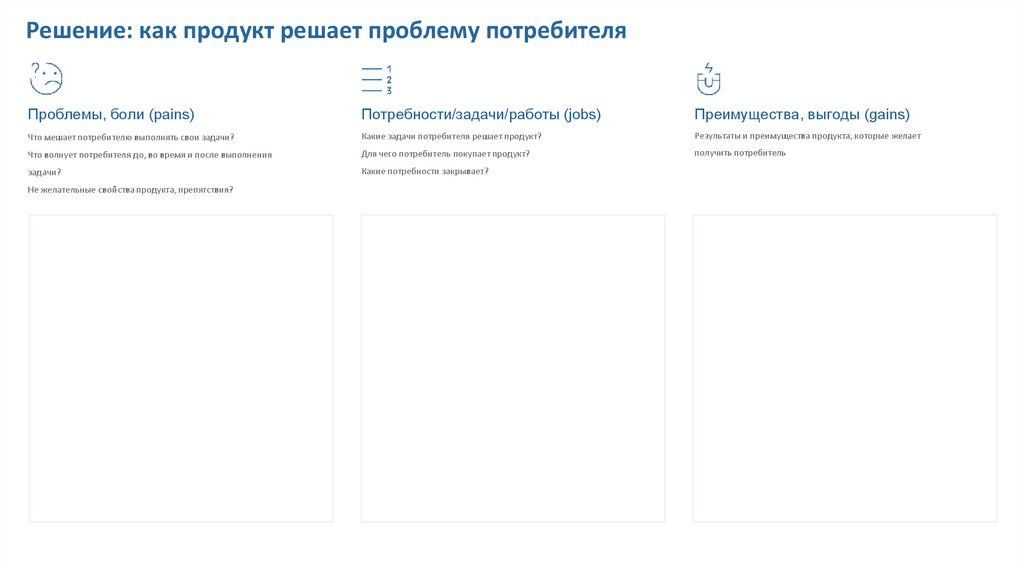Click text 'Для чего потребитель покупает продукт?'
This screenshot has height=574, width=1024.
pos(445,154)
